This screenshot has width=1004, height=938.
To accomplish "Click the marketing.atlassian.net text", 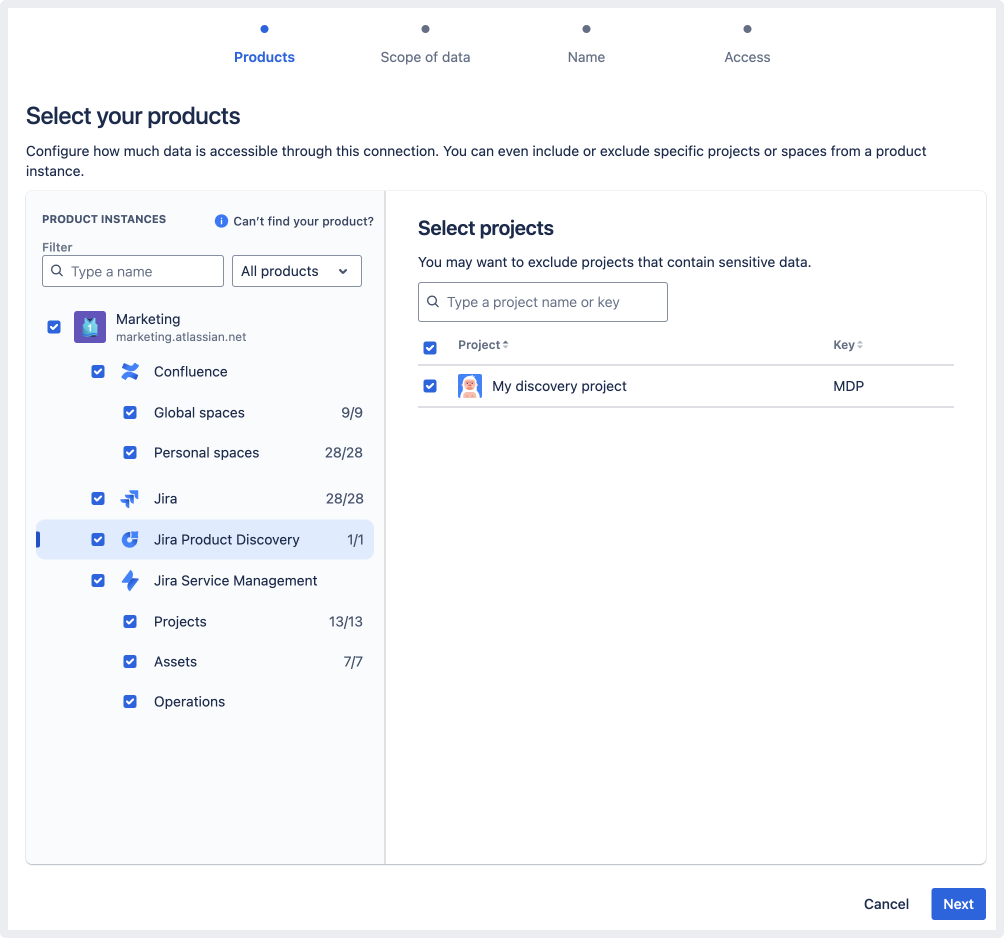I will click(x=181, y=337).
